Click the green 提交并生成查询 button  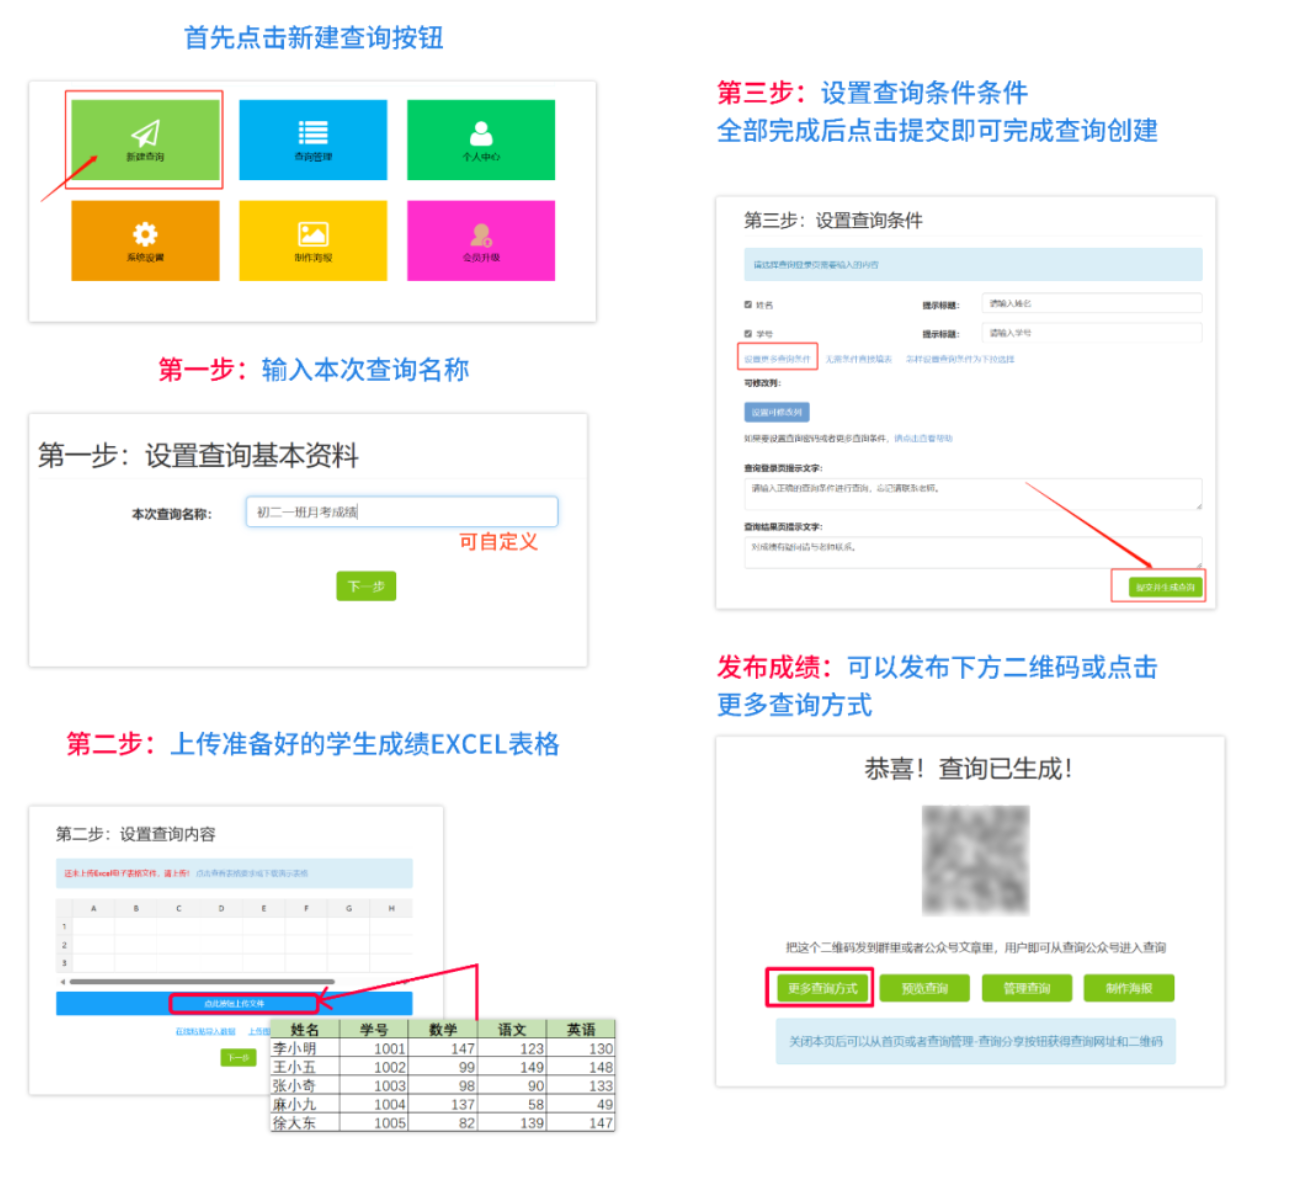[1165, 587]
